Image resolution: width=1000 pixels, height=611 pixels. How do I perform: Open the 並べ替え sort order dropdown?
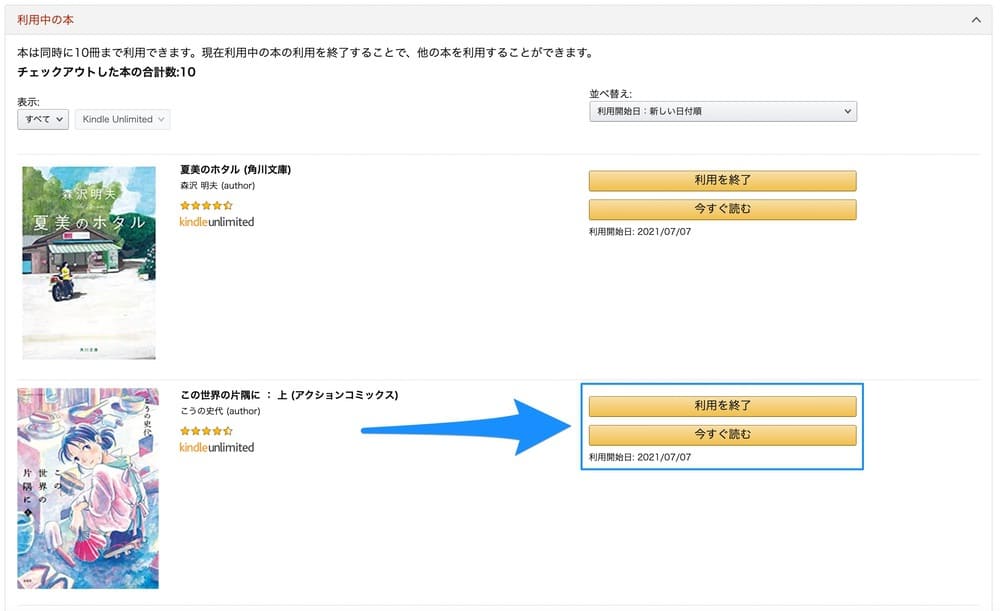pos(722,112)
